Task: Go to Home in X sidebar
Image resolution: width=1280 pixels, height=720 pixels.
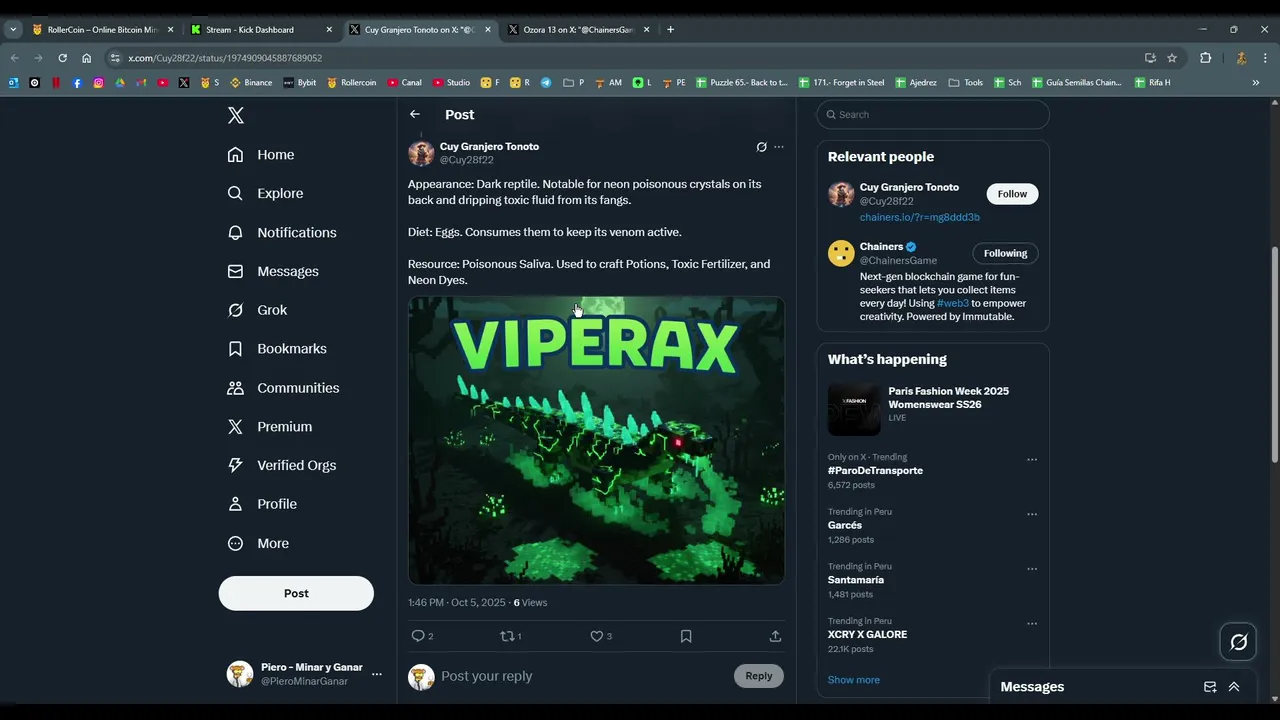Action: pos(261,155)
